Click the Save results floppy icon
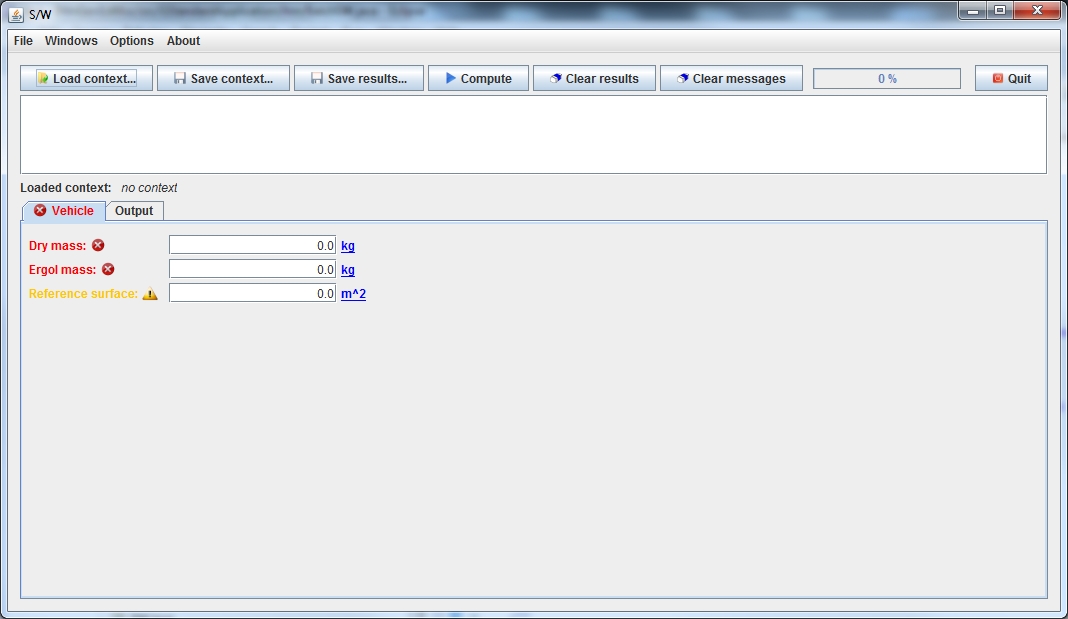1068x619 pixels. click(316, 79)
